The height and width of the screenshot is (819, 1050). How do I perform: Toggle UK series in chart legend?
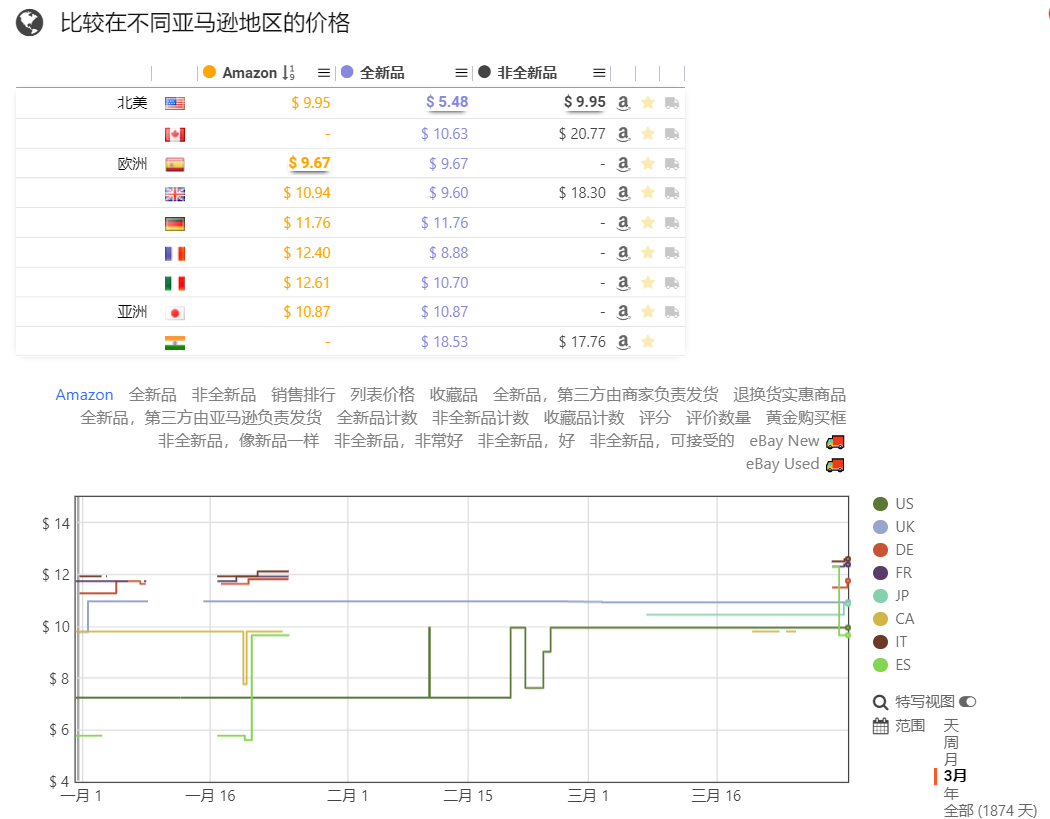[894, 527]
